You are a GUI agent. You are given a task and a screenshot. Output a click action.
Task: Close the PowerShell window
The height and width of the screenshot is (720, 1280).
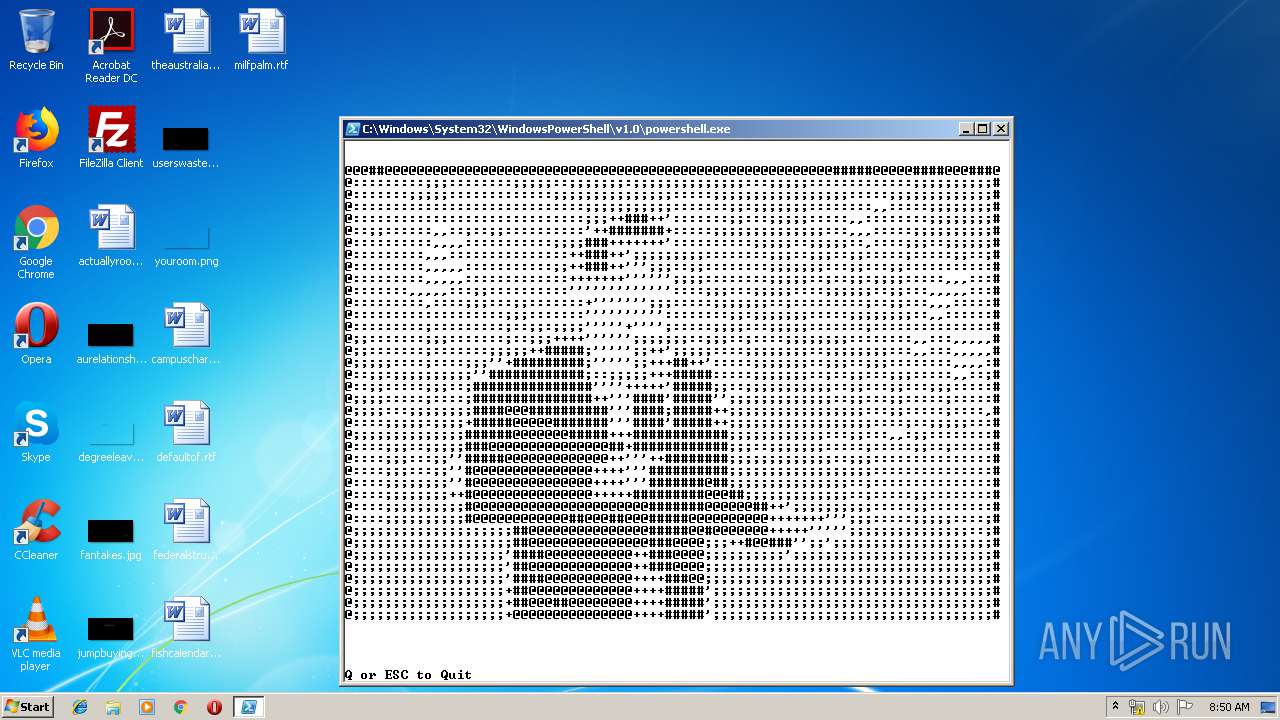point(1001,129)
